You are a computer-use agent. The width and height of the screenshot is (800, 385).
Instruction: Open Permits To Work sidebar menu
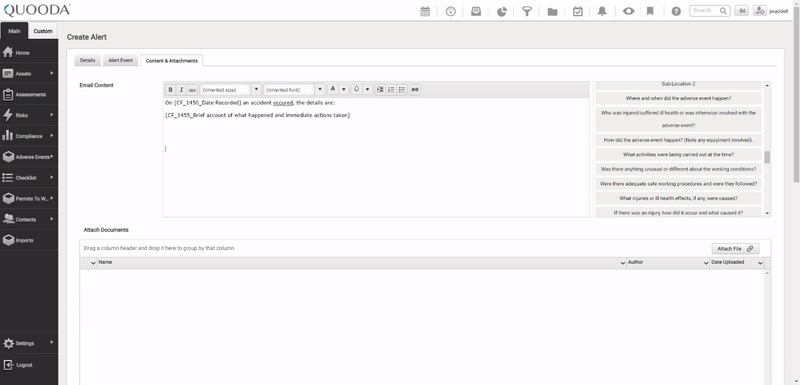(x=29, y=198)
